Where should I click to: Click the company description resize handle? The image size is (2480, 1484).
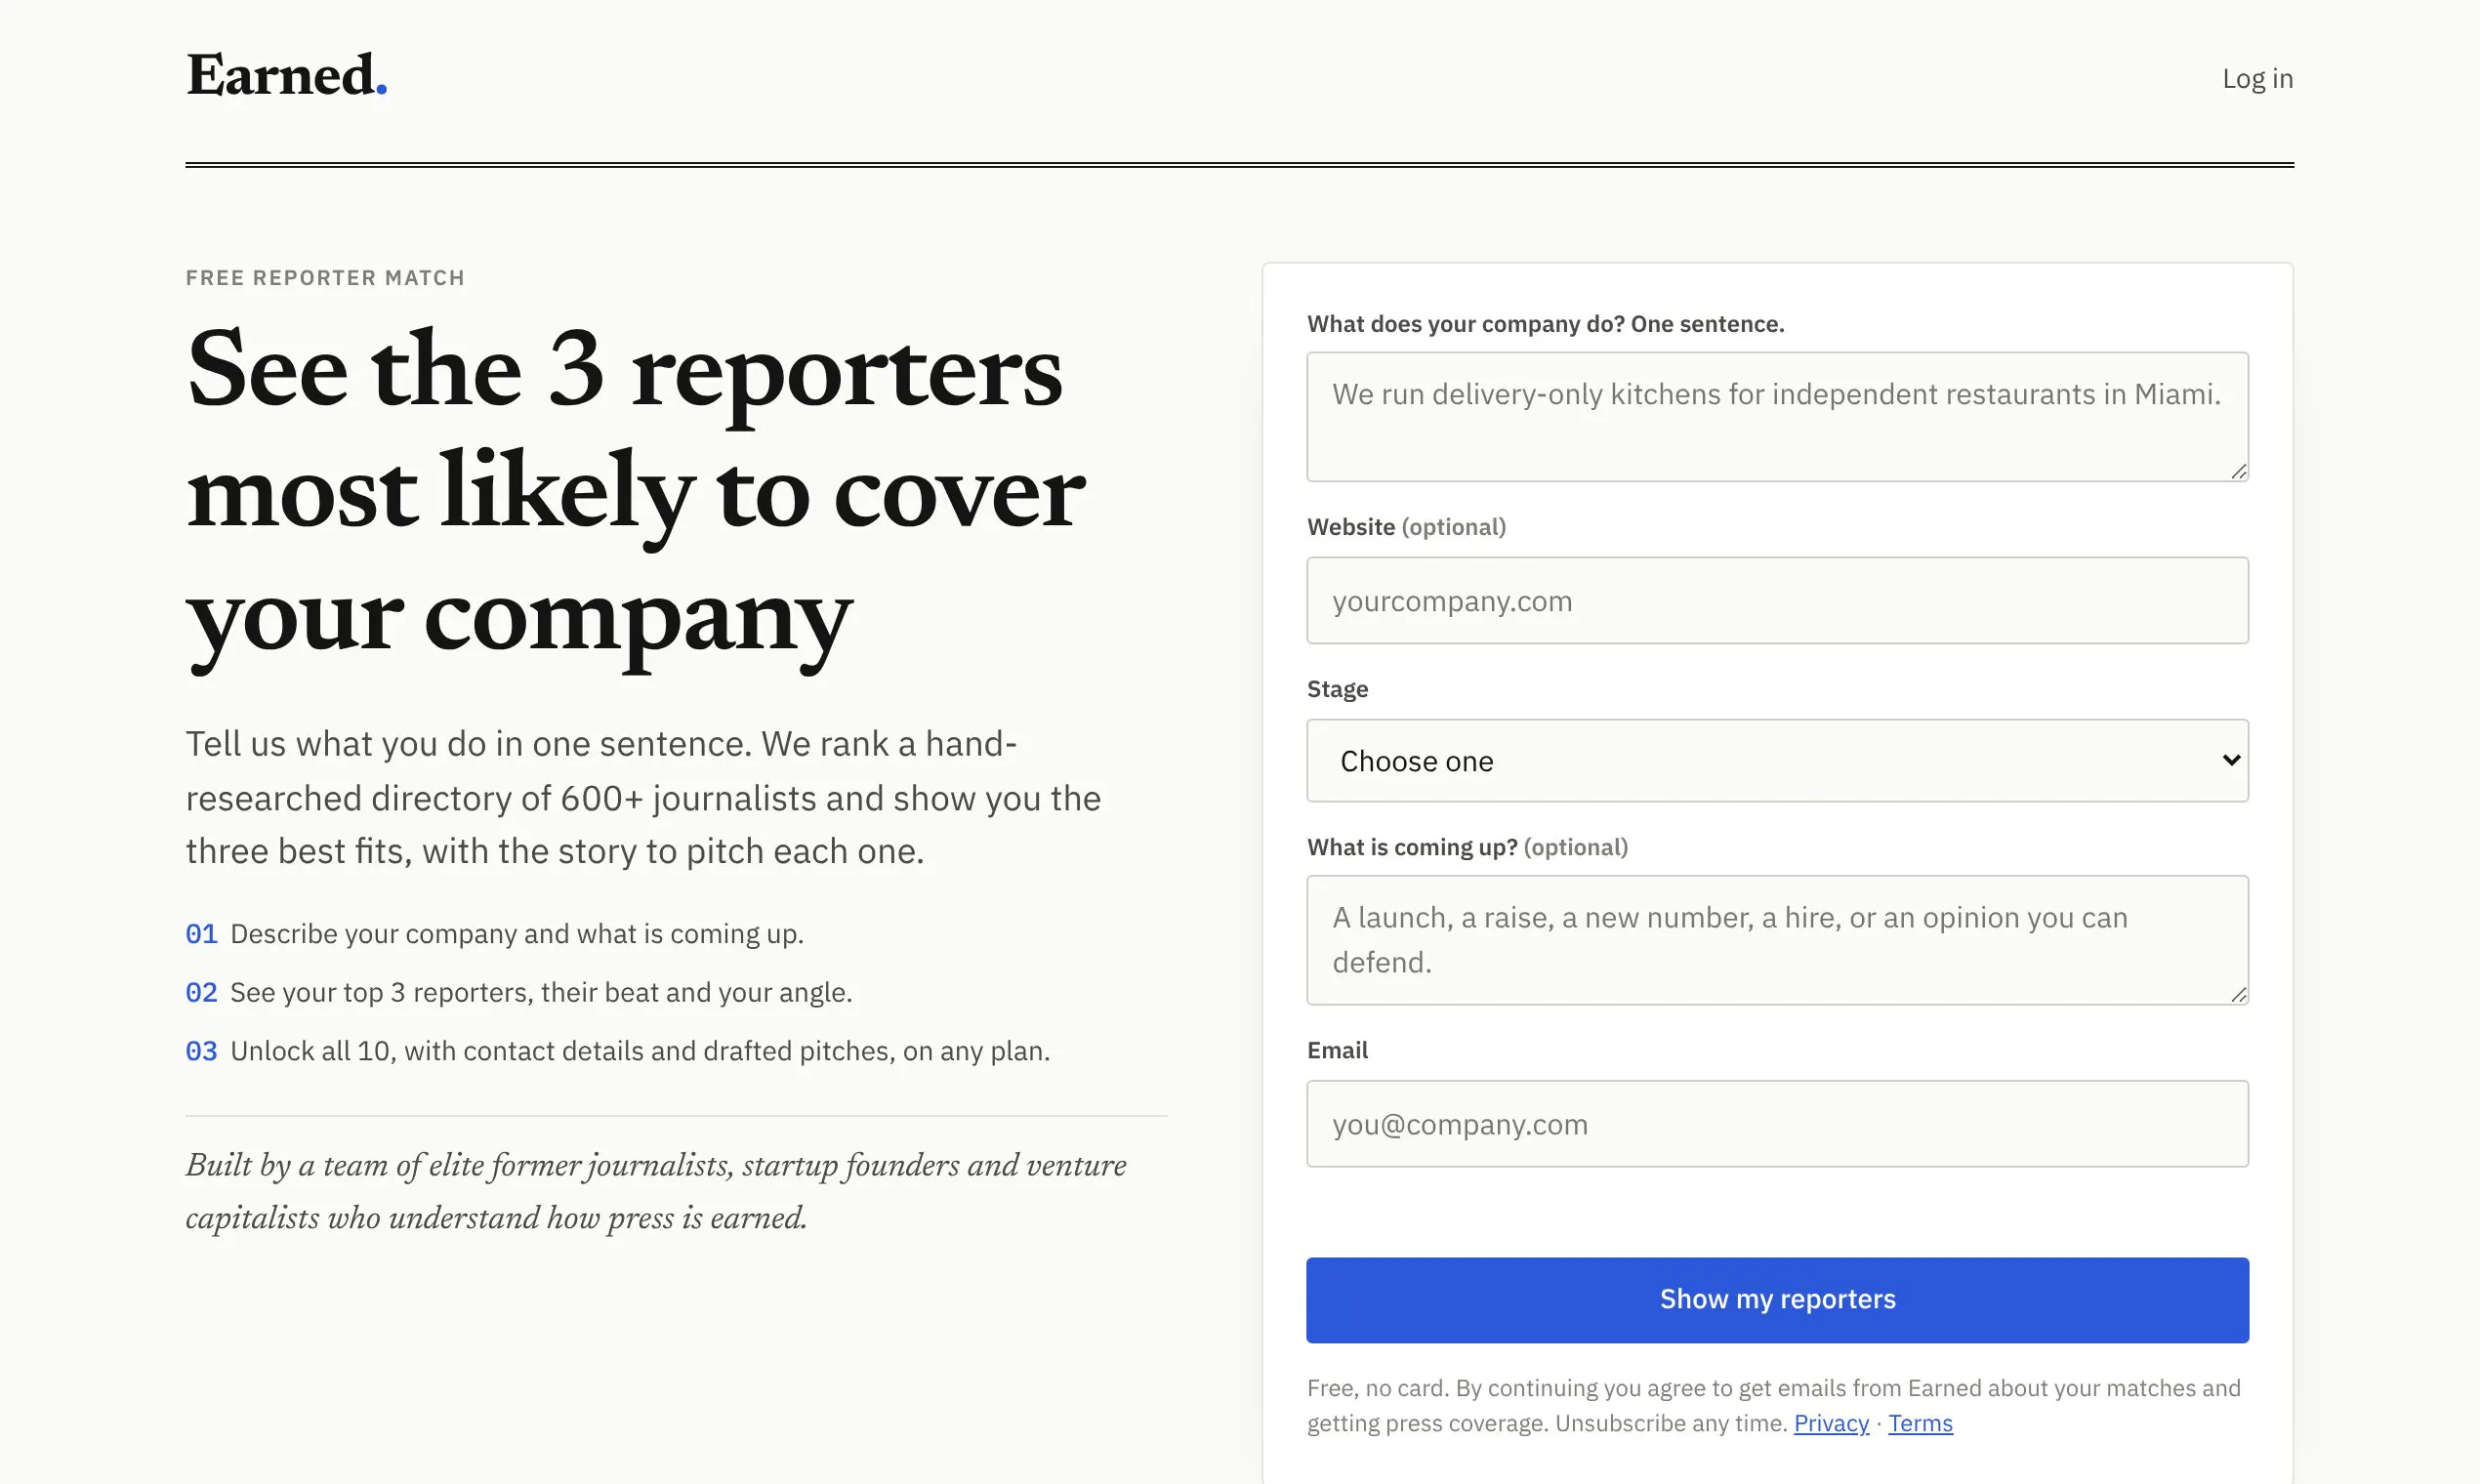coord(2238,471)
